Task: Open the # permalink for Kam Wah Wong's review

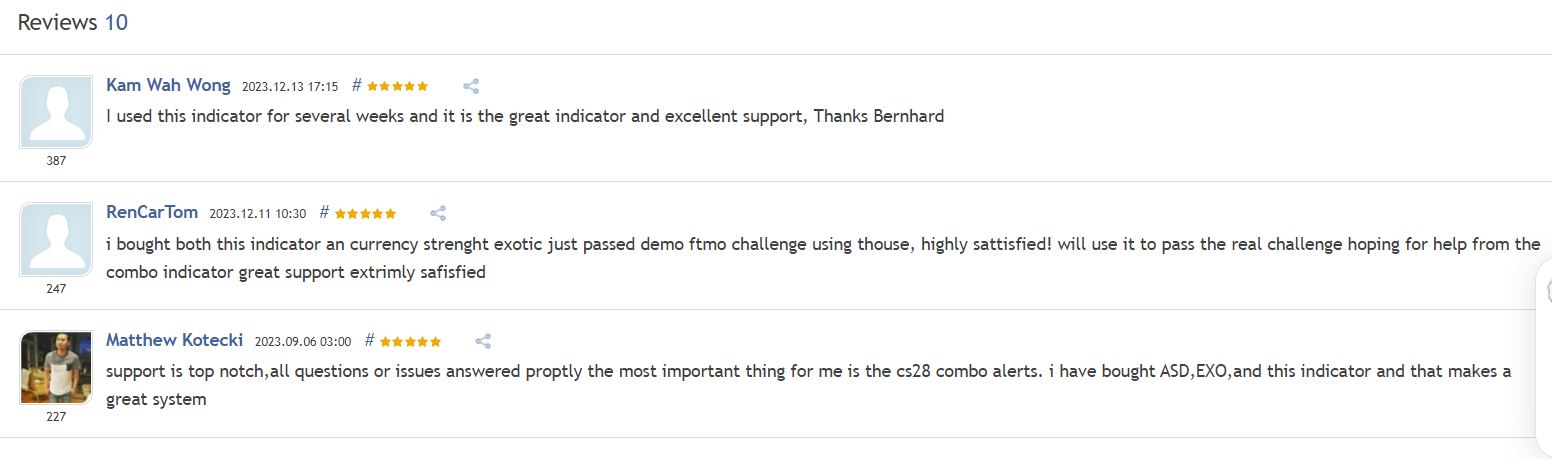Action: tap(356, 86)
